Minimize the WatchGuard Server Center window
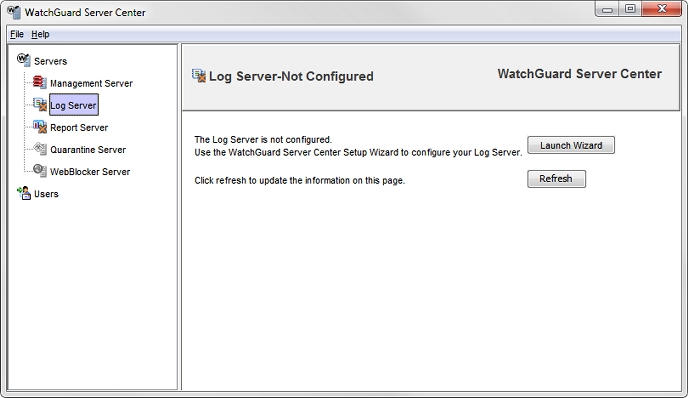This screenshot has height=398, width=688. click(607, 9)
